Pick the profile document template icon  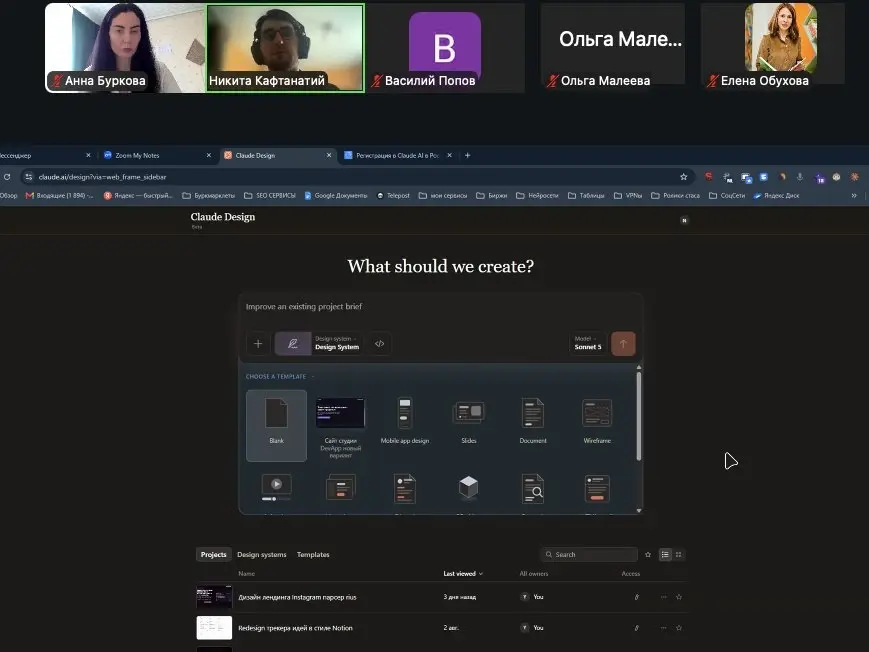click(405, 488)
